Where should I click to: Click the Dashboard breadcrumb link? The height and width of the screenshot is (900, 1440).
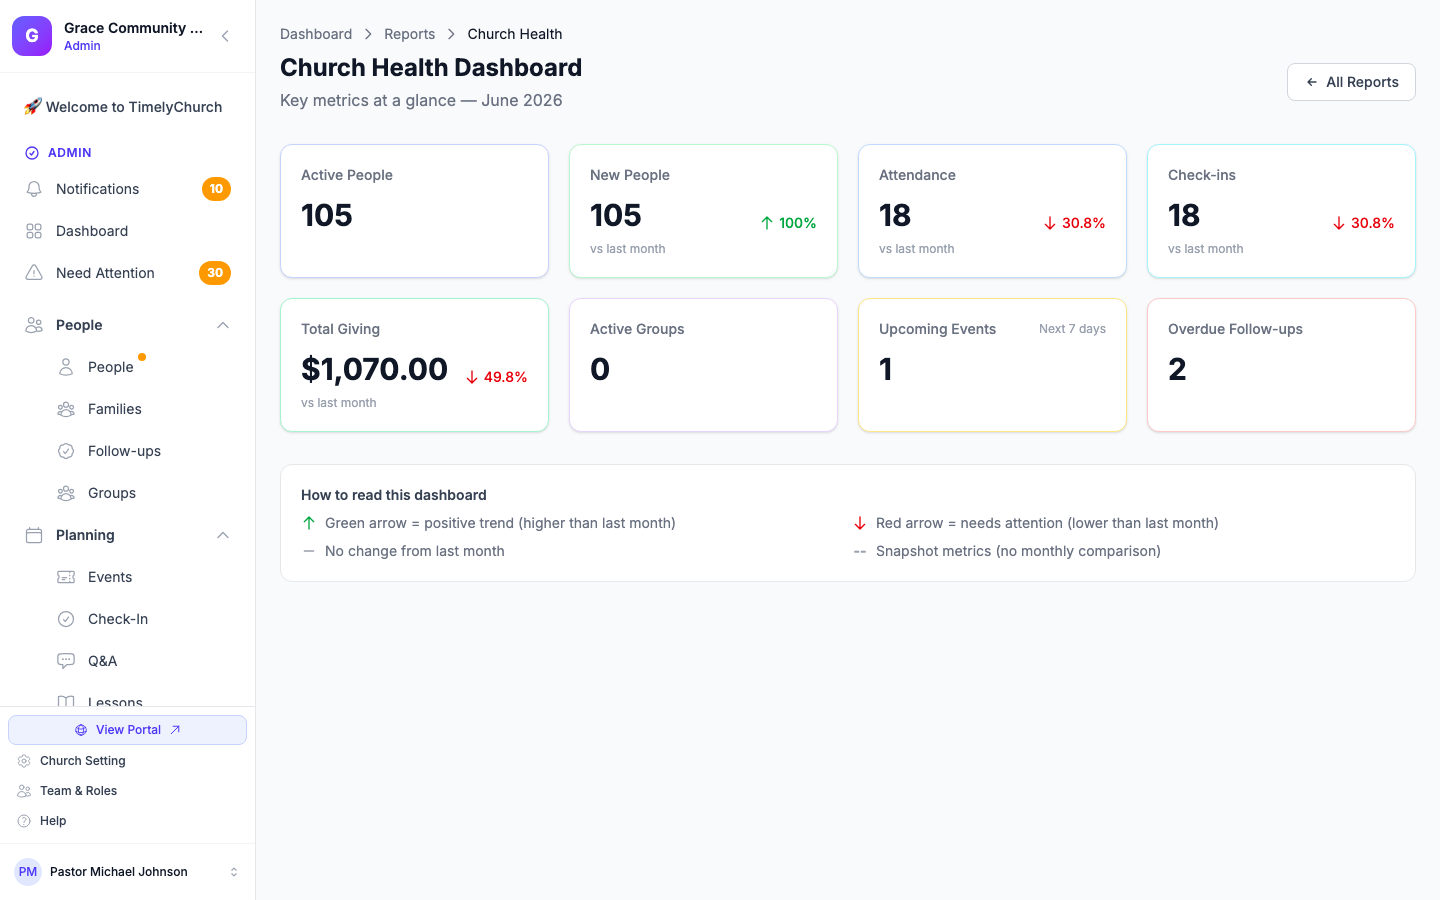click(x=316, y=34)
